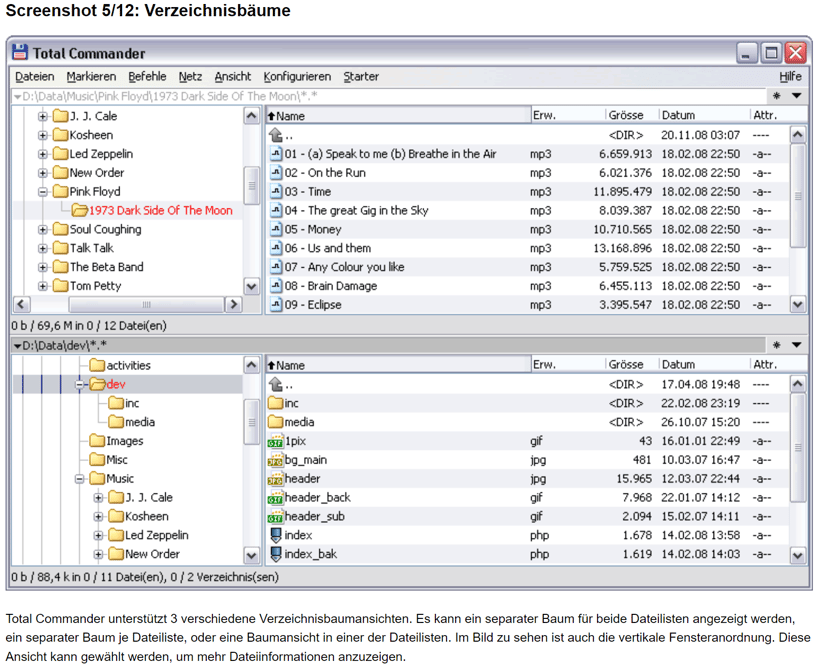Open the Befehle menu
Screen dimensions: 820x668
[x=147, y=77]
